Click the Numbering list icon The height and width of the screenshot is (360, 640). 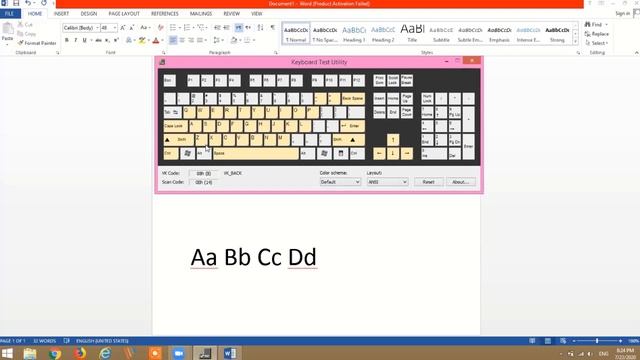click(x=187, y=28)
